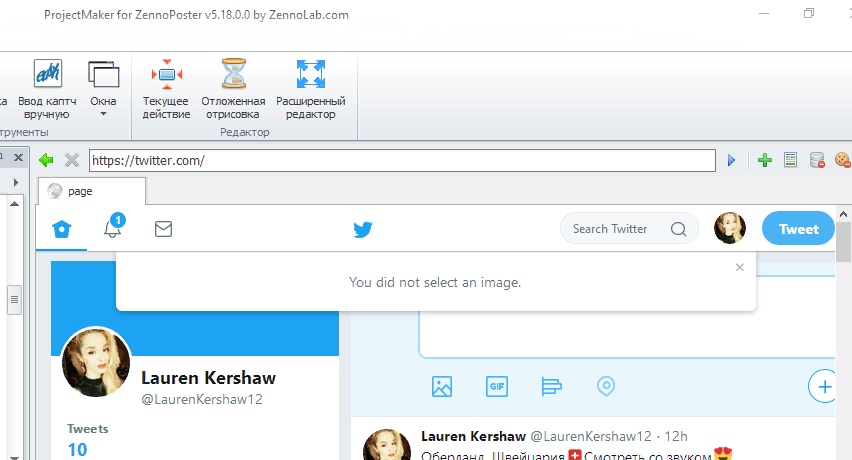Open Twitter direct messages envelope
Image resolution: width=852 pixels, height=460 pixels.
164,229
